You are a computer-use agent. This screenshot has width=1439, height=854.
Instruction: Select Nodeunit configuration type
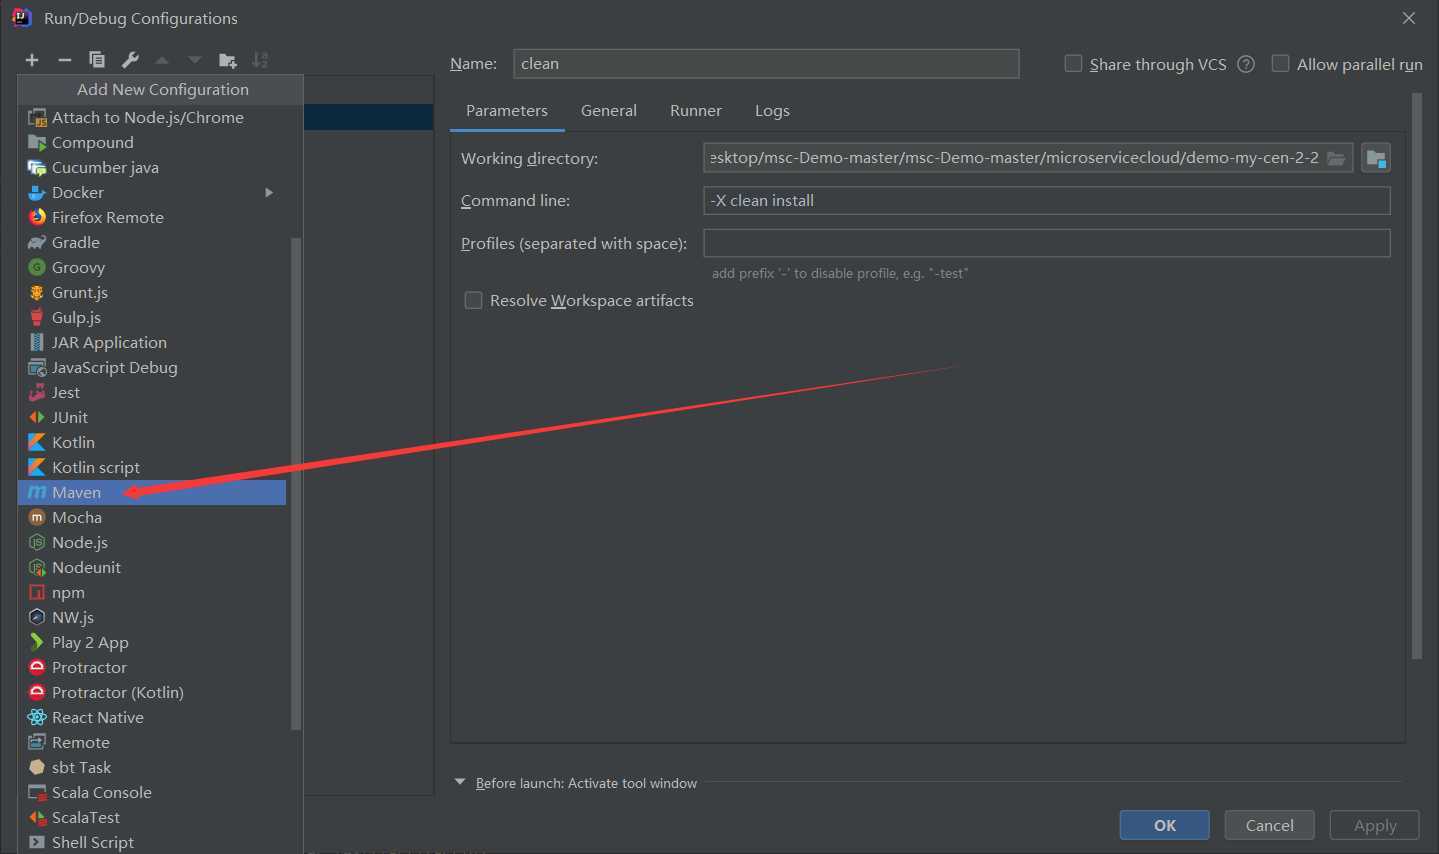(x=152, y=567)
